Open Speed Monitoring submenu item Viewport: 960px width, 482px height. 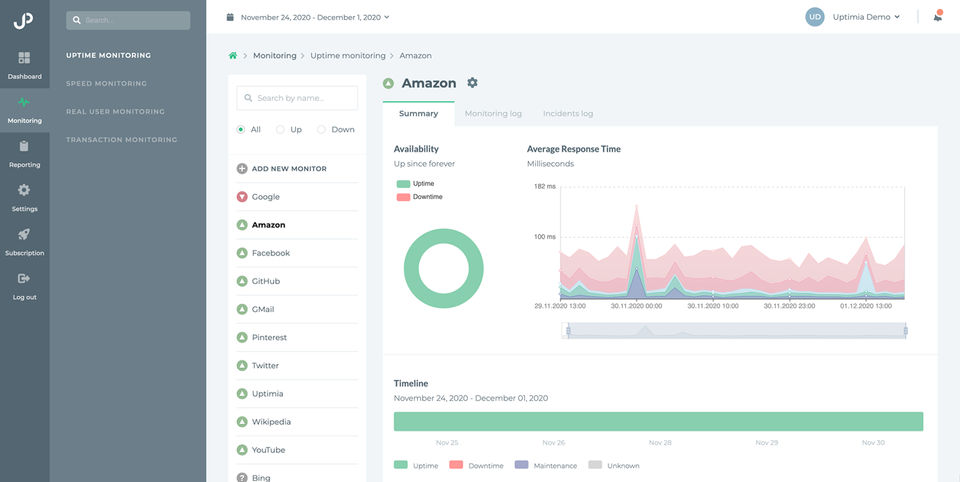(107, 83)
